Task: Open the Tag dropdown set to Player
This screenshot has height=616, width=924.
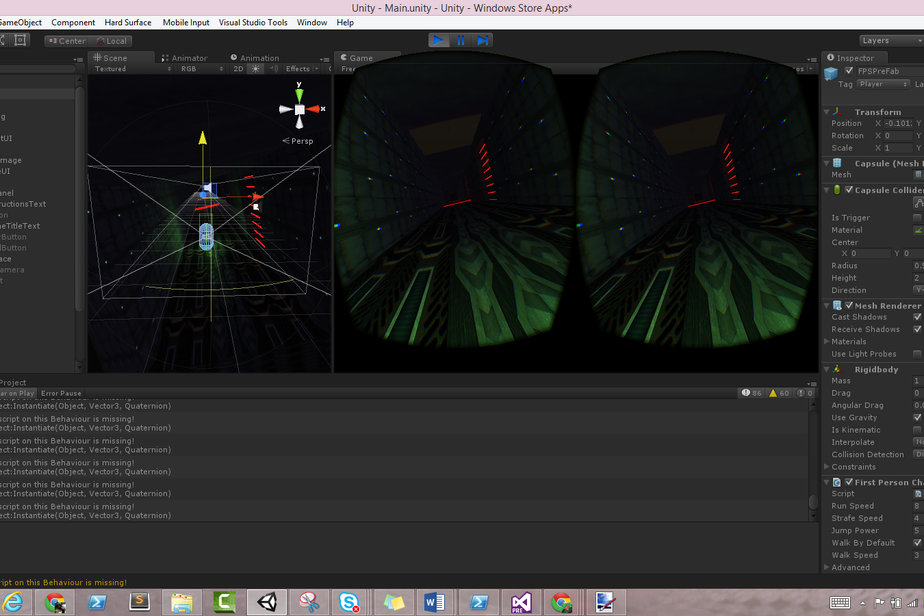Action: pos(882,84)
